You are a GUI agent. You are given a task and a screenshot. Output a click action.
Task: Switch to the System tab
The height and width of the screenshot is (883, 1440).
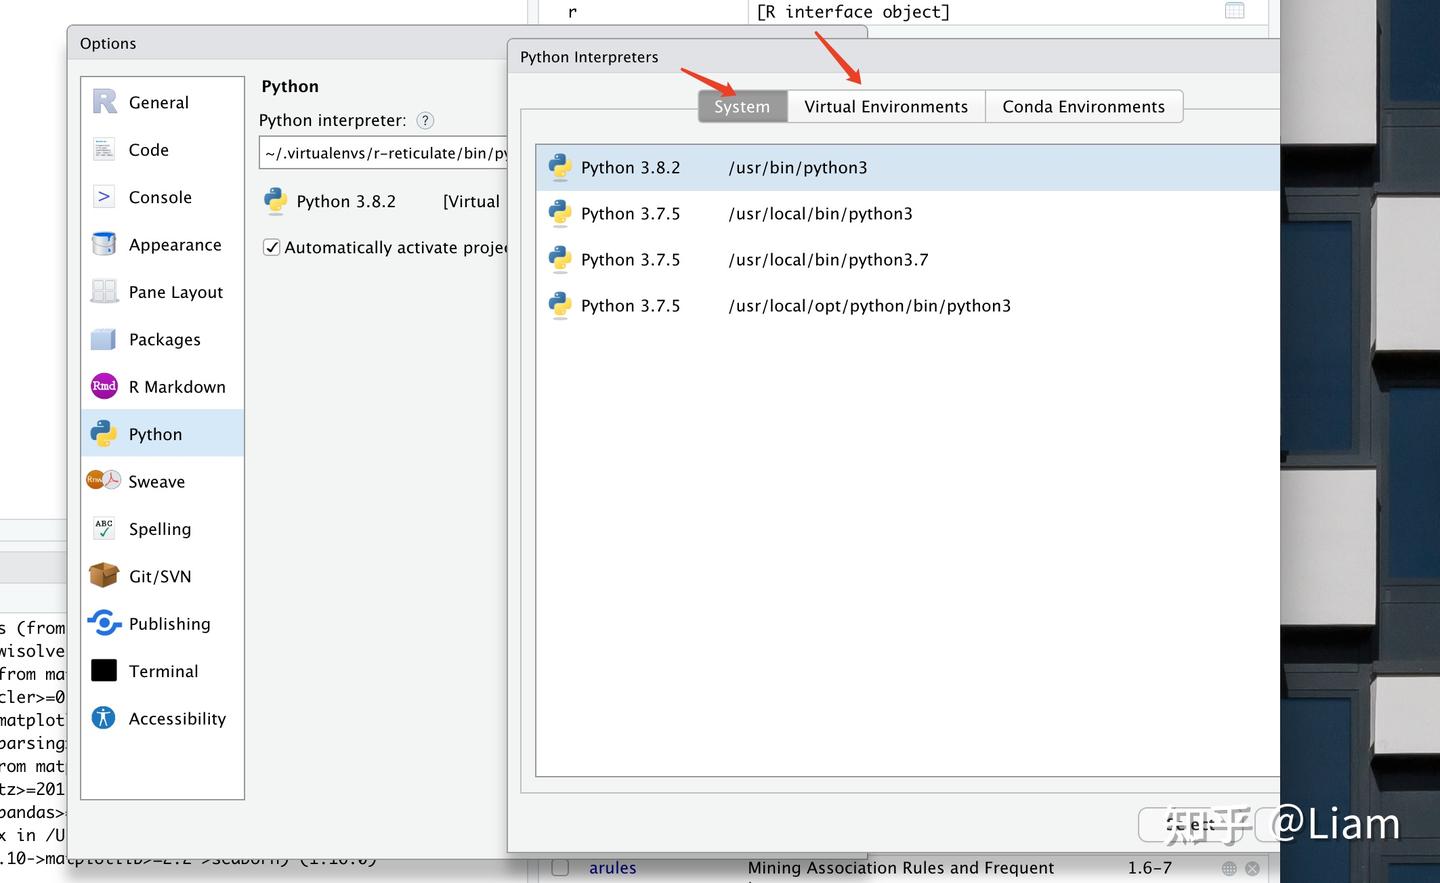point(742,107)
